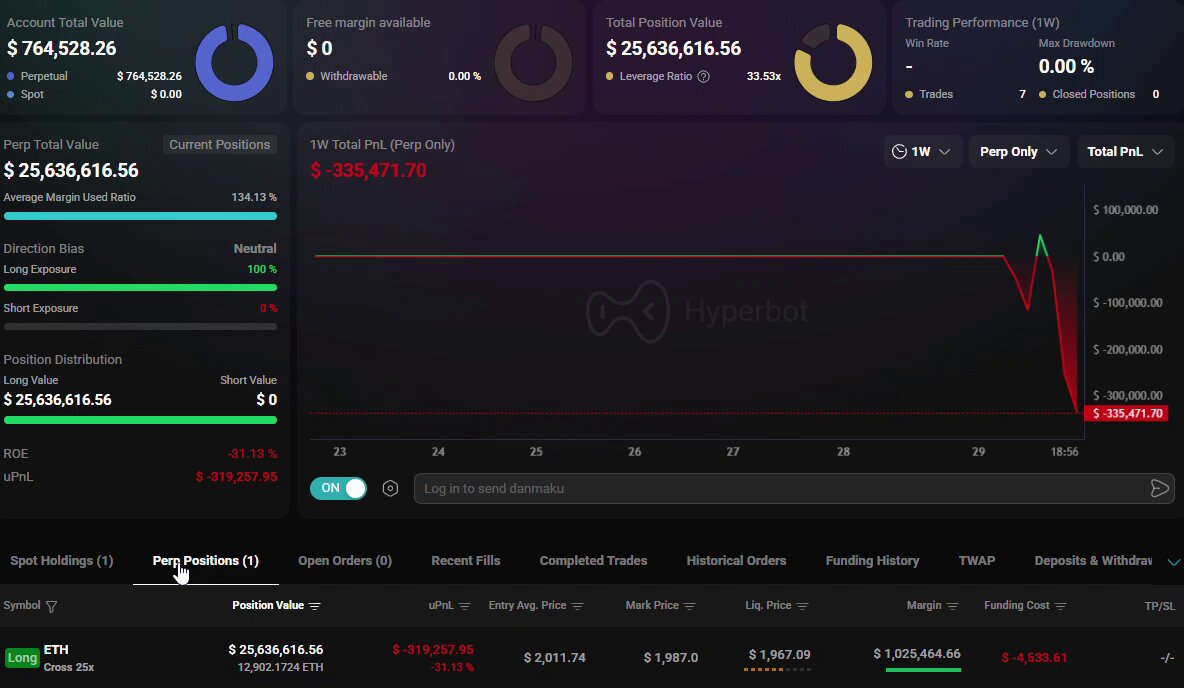1184x688 pixels.
Task: Click the Cross 25x leverage label
Action: click(x=69, y=667)
